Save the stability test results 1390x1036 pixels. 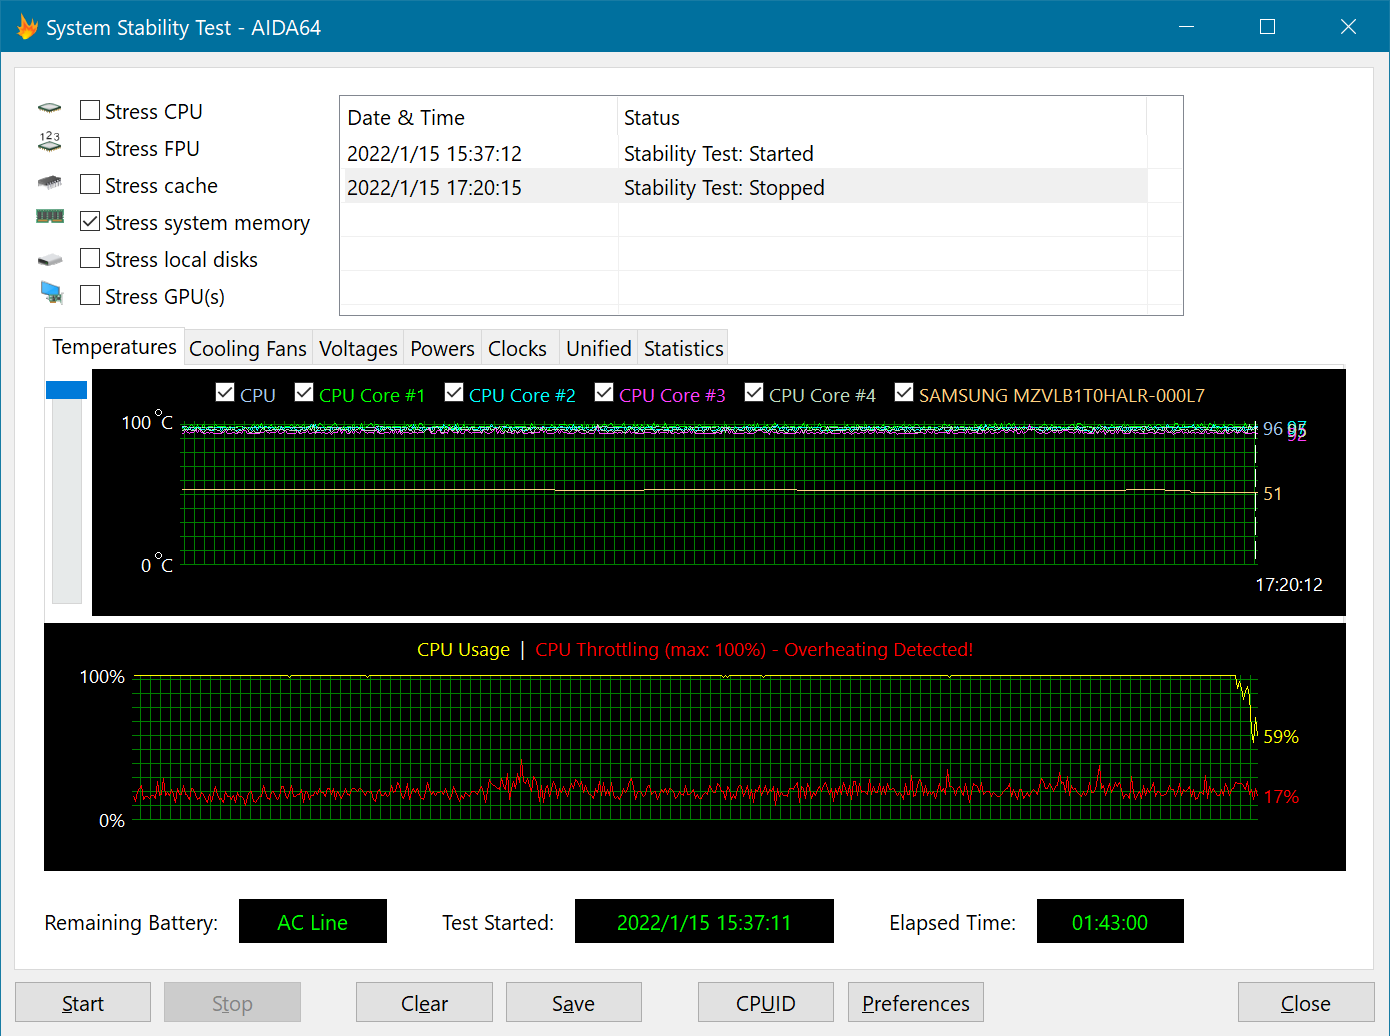573,1003
